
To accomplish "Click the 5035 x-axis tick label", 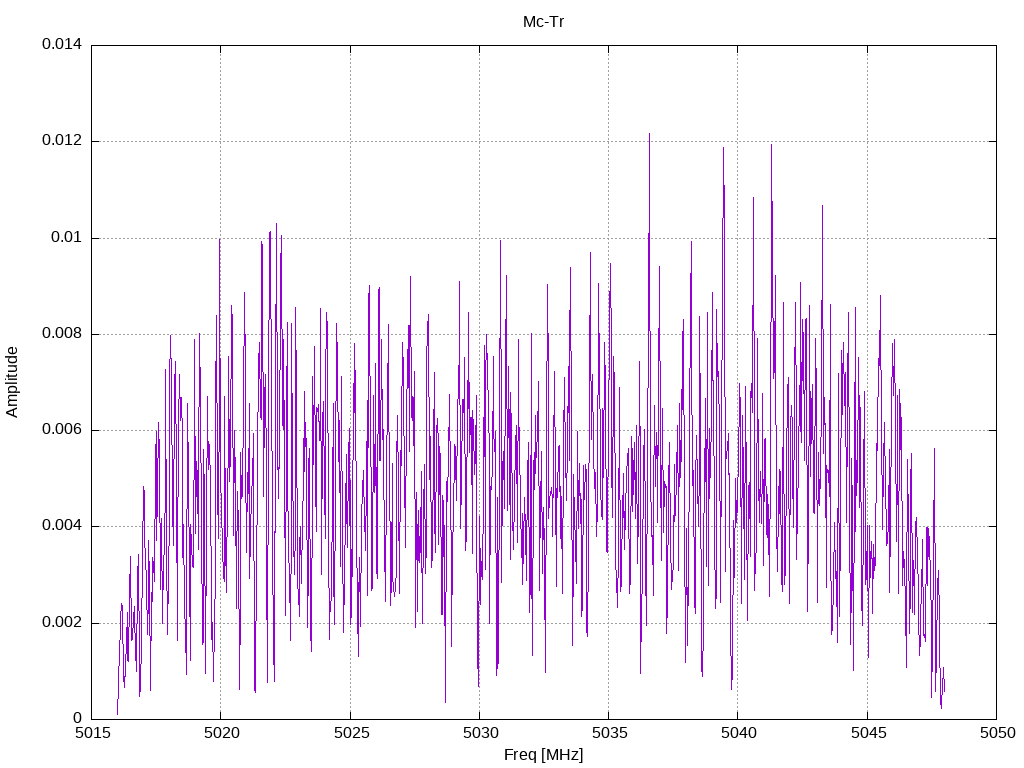I will (609, 733).
